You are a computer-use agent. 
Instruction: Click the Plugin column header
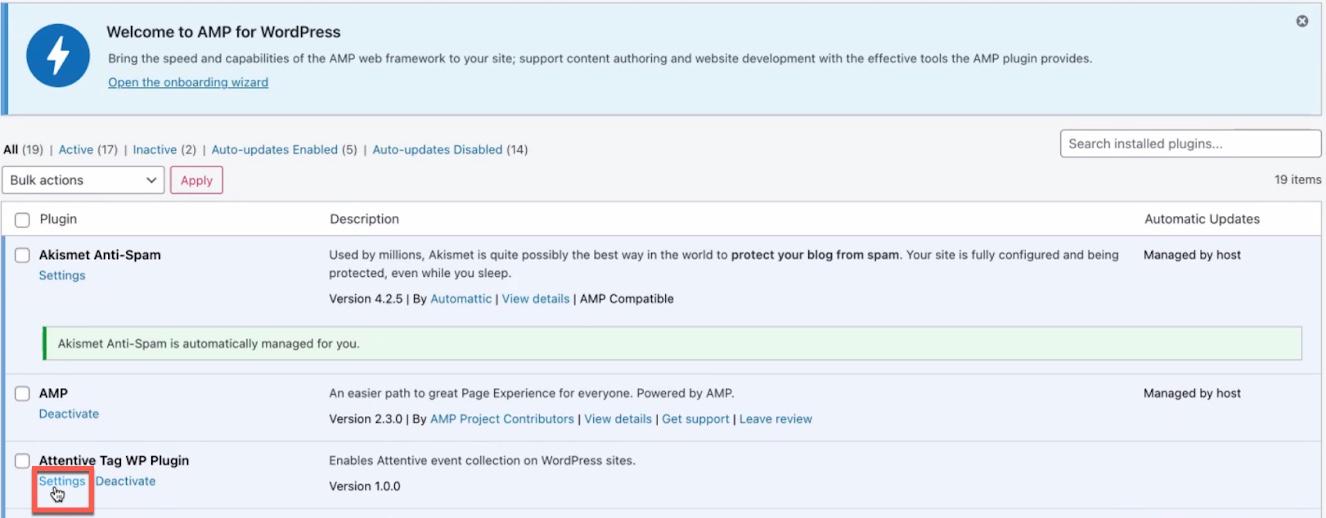[58, 219]
